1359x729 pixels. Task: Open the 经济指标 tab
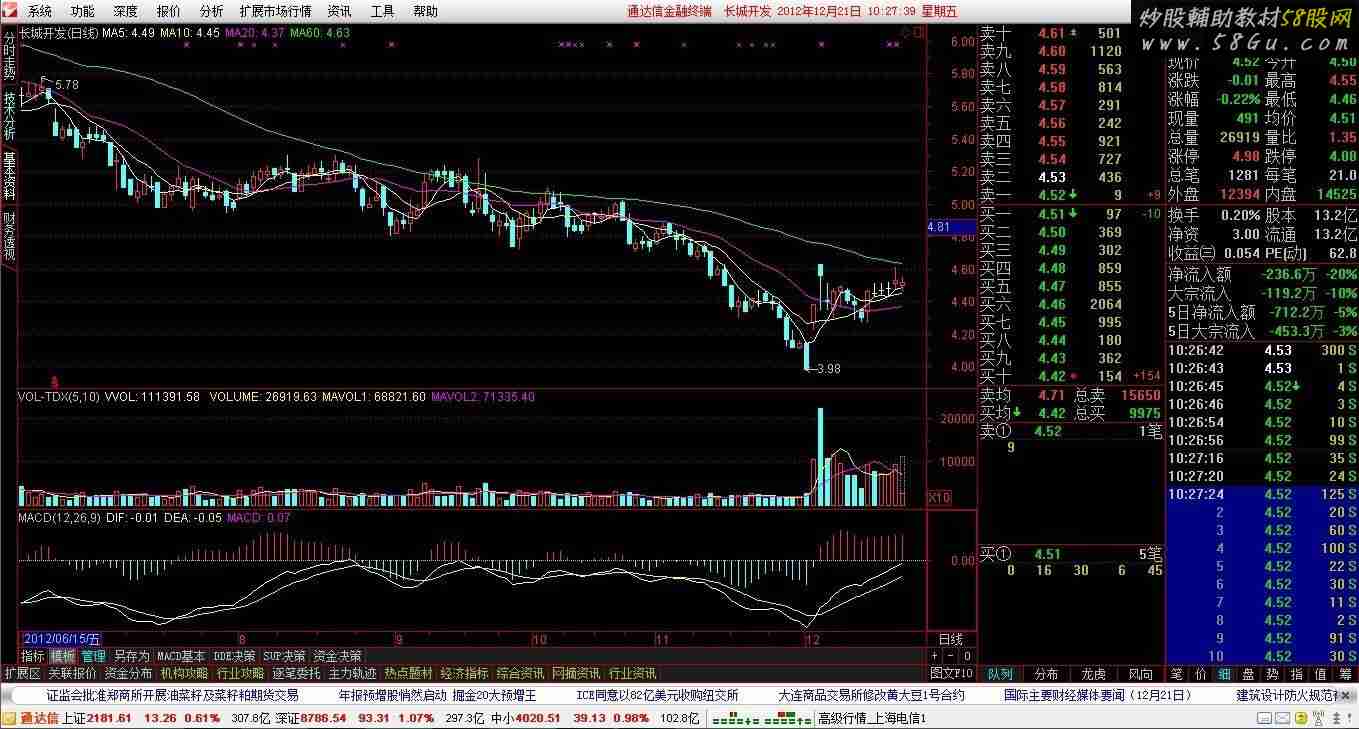pos(464,673)
